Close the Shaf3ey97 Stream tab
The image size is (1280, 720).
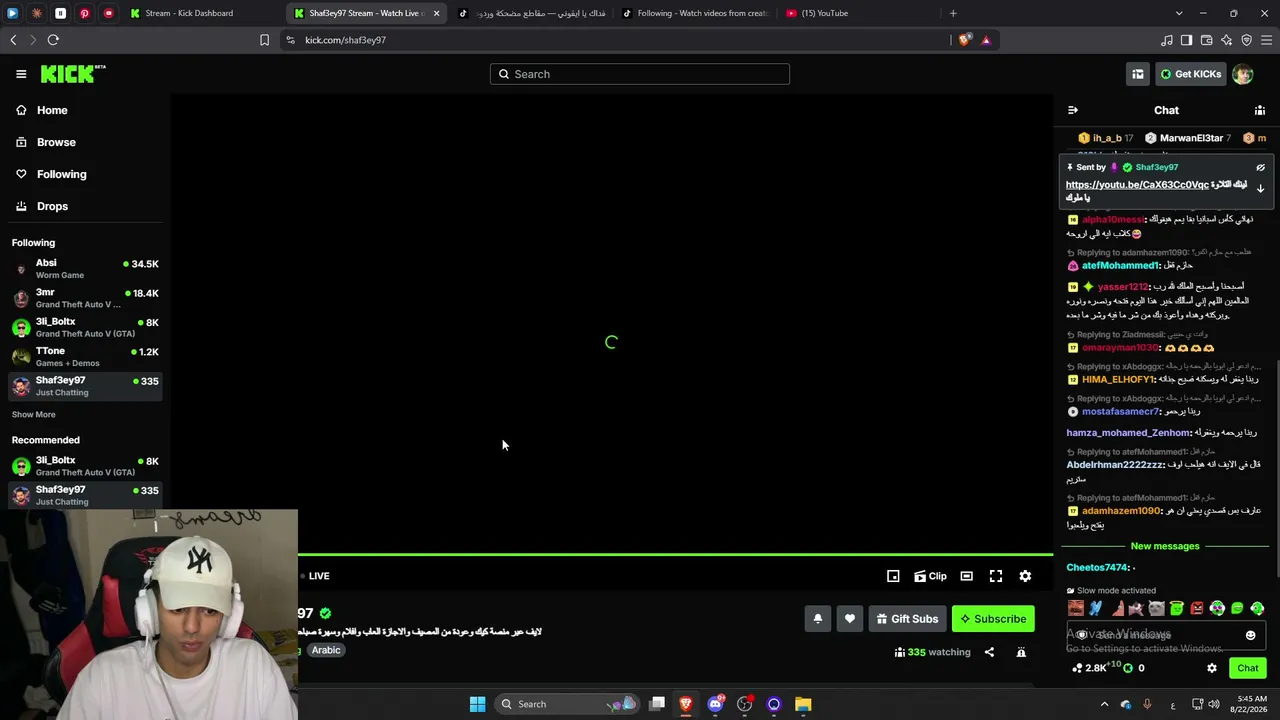[436, 13]
